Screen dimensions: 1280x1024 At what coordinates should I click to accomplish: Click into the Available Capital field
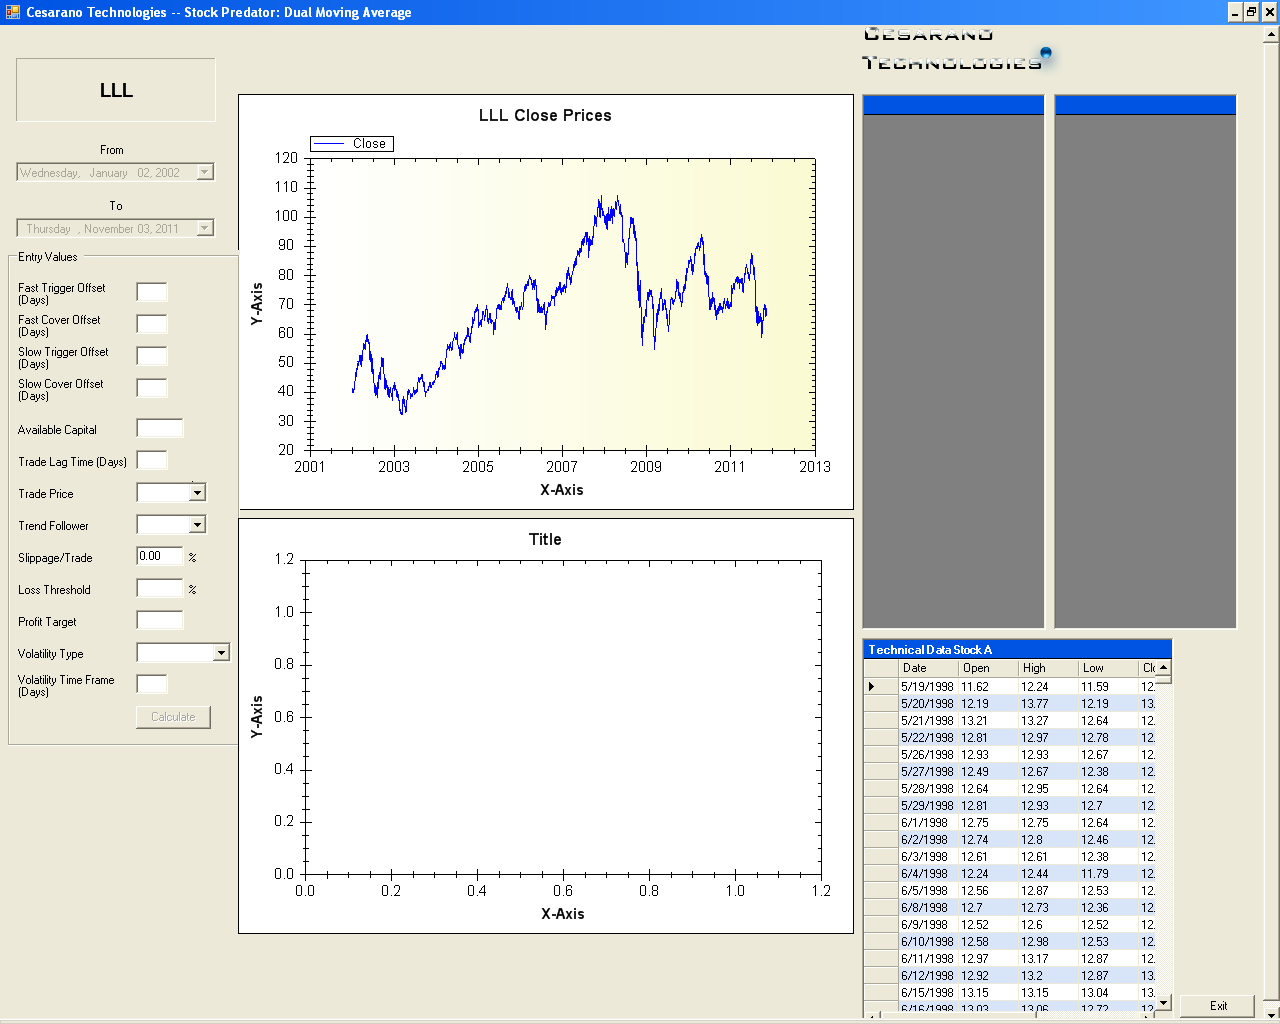point(160,429)
